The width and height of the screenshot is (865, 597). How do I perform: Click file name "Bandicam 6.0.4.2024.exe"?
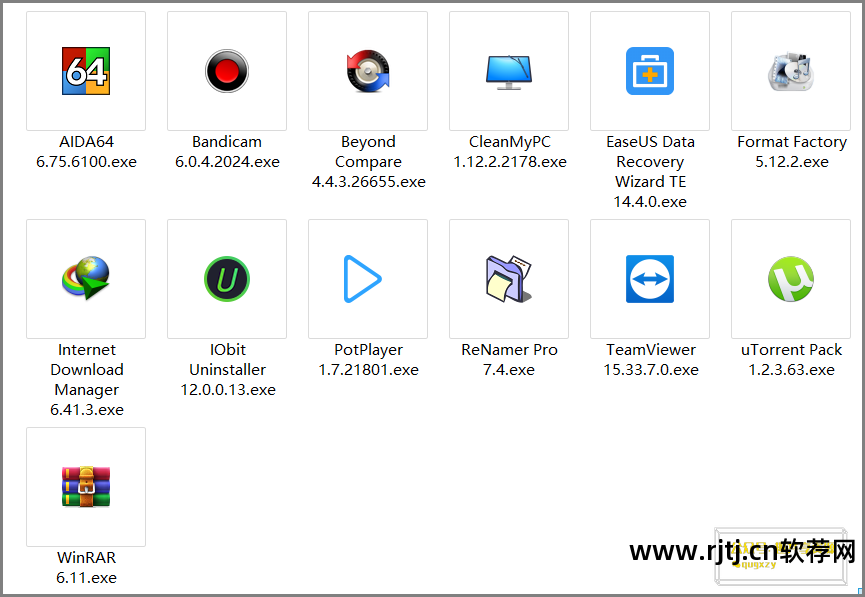227,152
